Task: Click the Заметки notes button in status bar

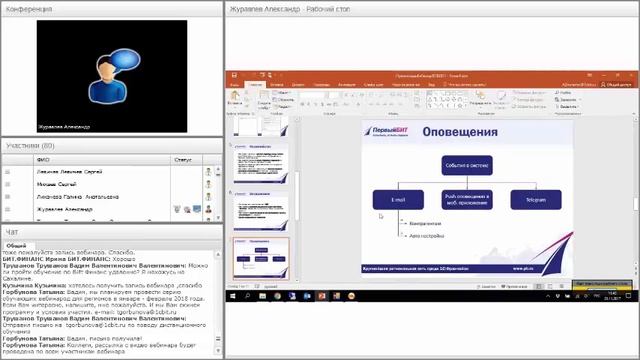Action: tap(486, 287)
